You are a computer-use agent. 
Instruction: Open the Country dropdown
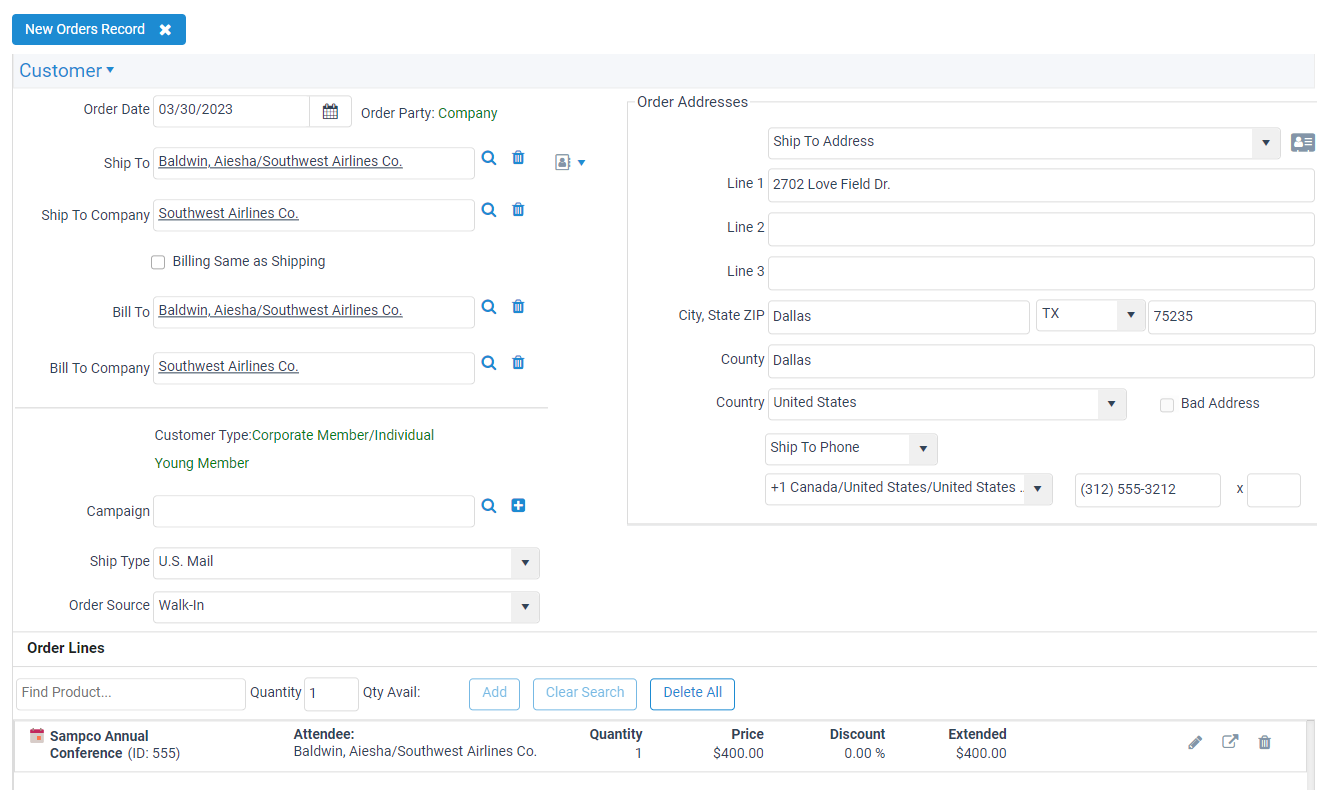1112,404
